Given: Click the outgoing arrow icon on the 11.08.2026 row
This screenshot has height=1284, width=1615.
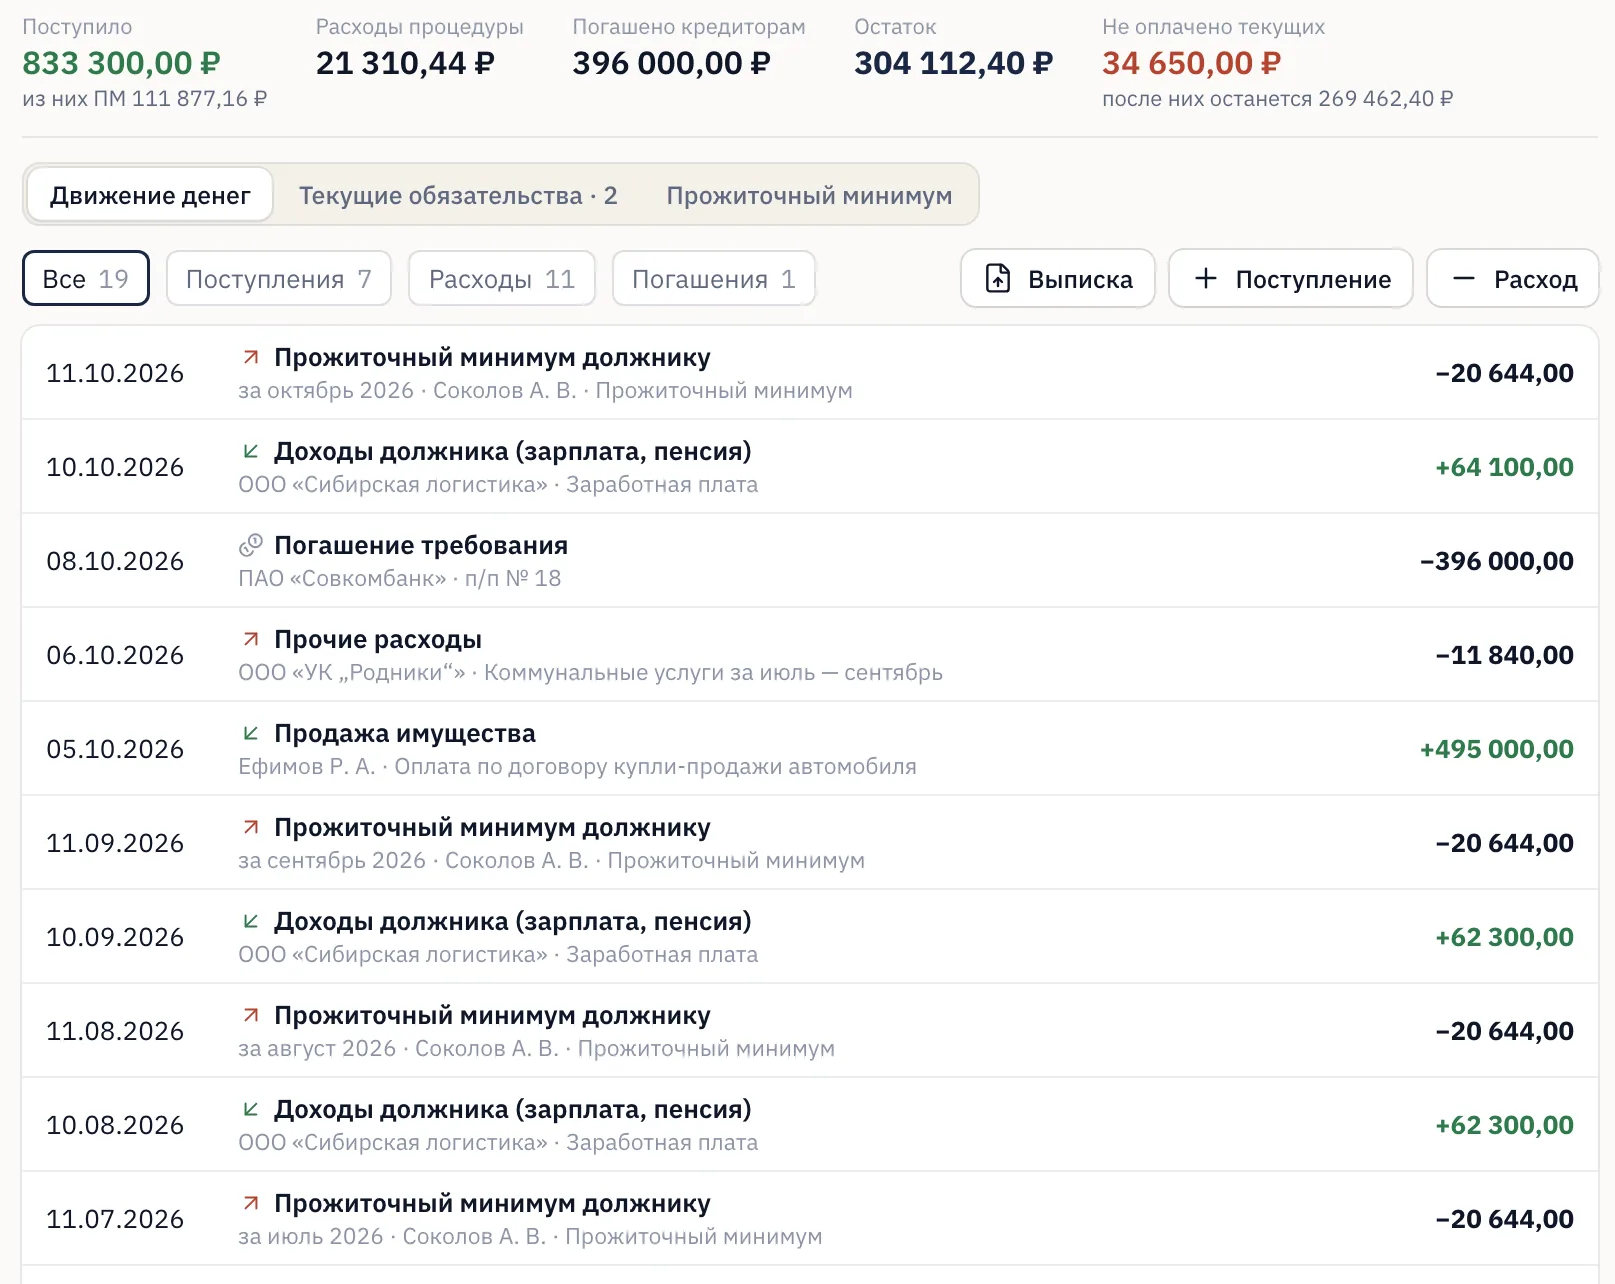Looking at the screenshot, I should (x=251, y=1015).
